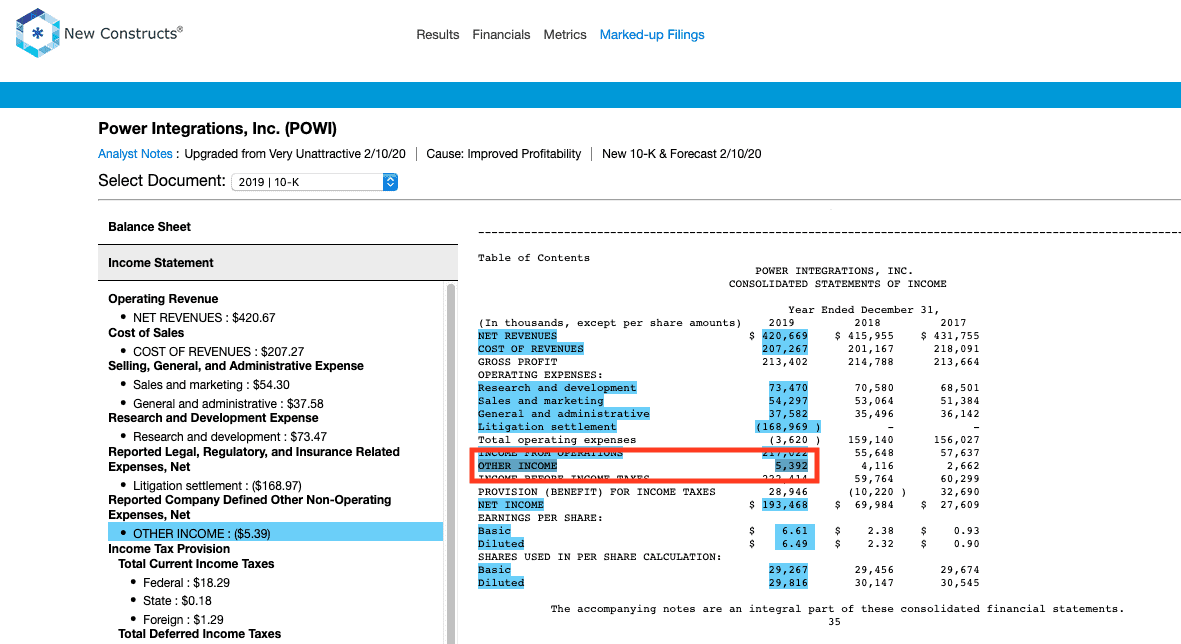Screen dimensions: 1181x644
Task: Click highlighted Research and development filing label
Action: coord(557,388)
